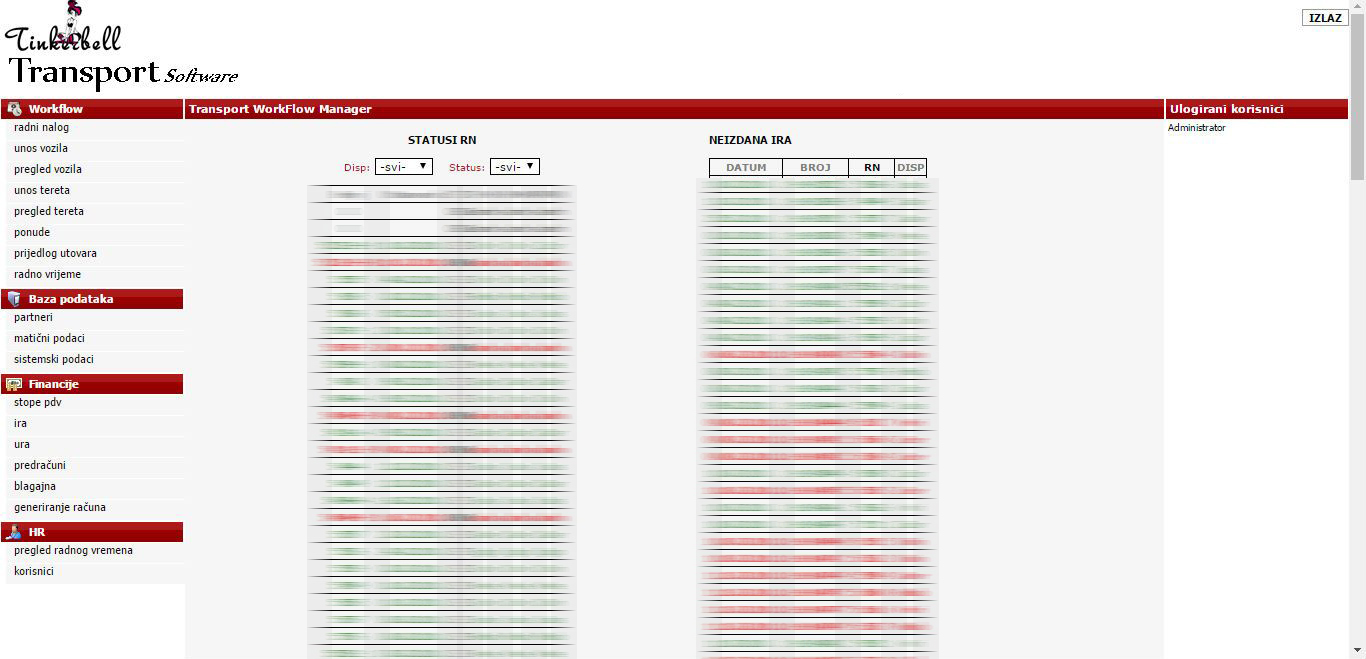
Task: Click the Financije section icon
Action: tap(14, 384)
